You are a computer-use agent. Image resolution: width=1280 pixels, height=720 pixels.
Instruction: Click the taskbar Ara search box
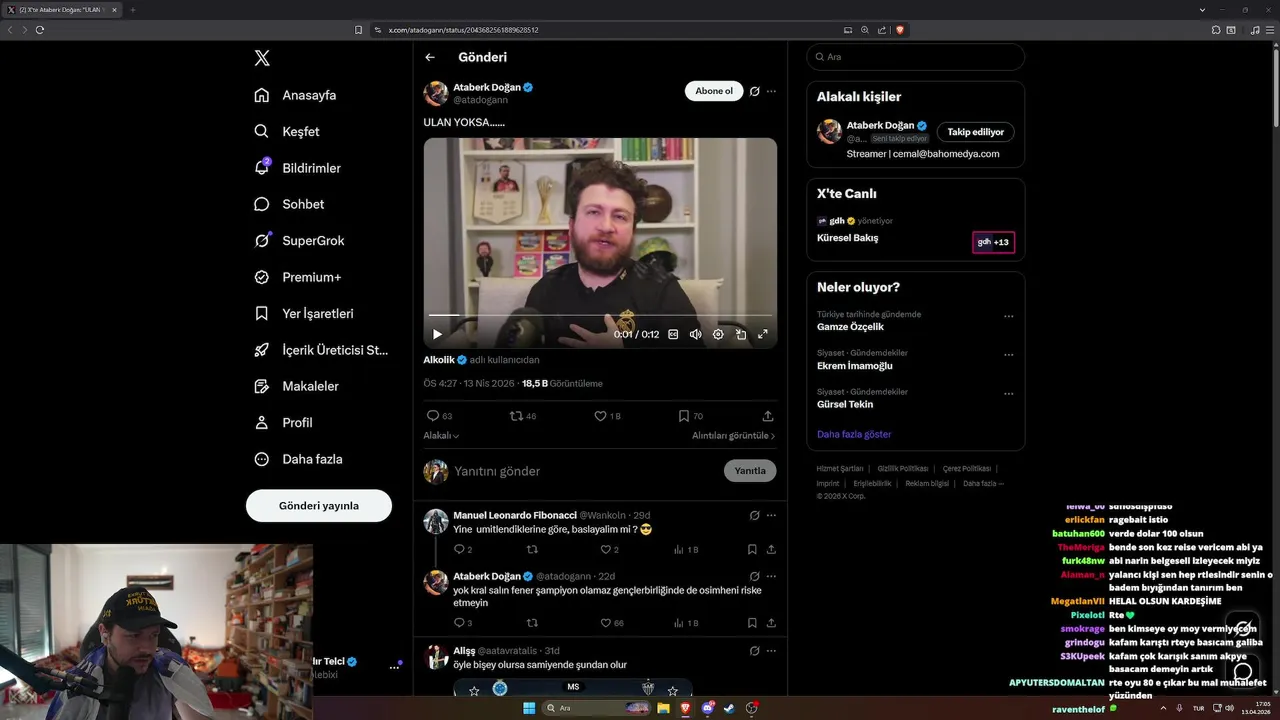click(598, 708)
